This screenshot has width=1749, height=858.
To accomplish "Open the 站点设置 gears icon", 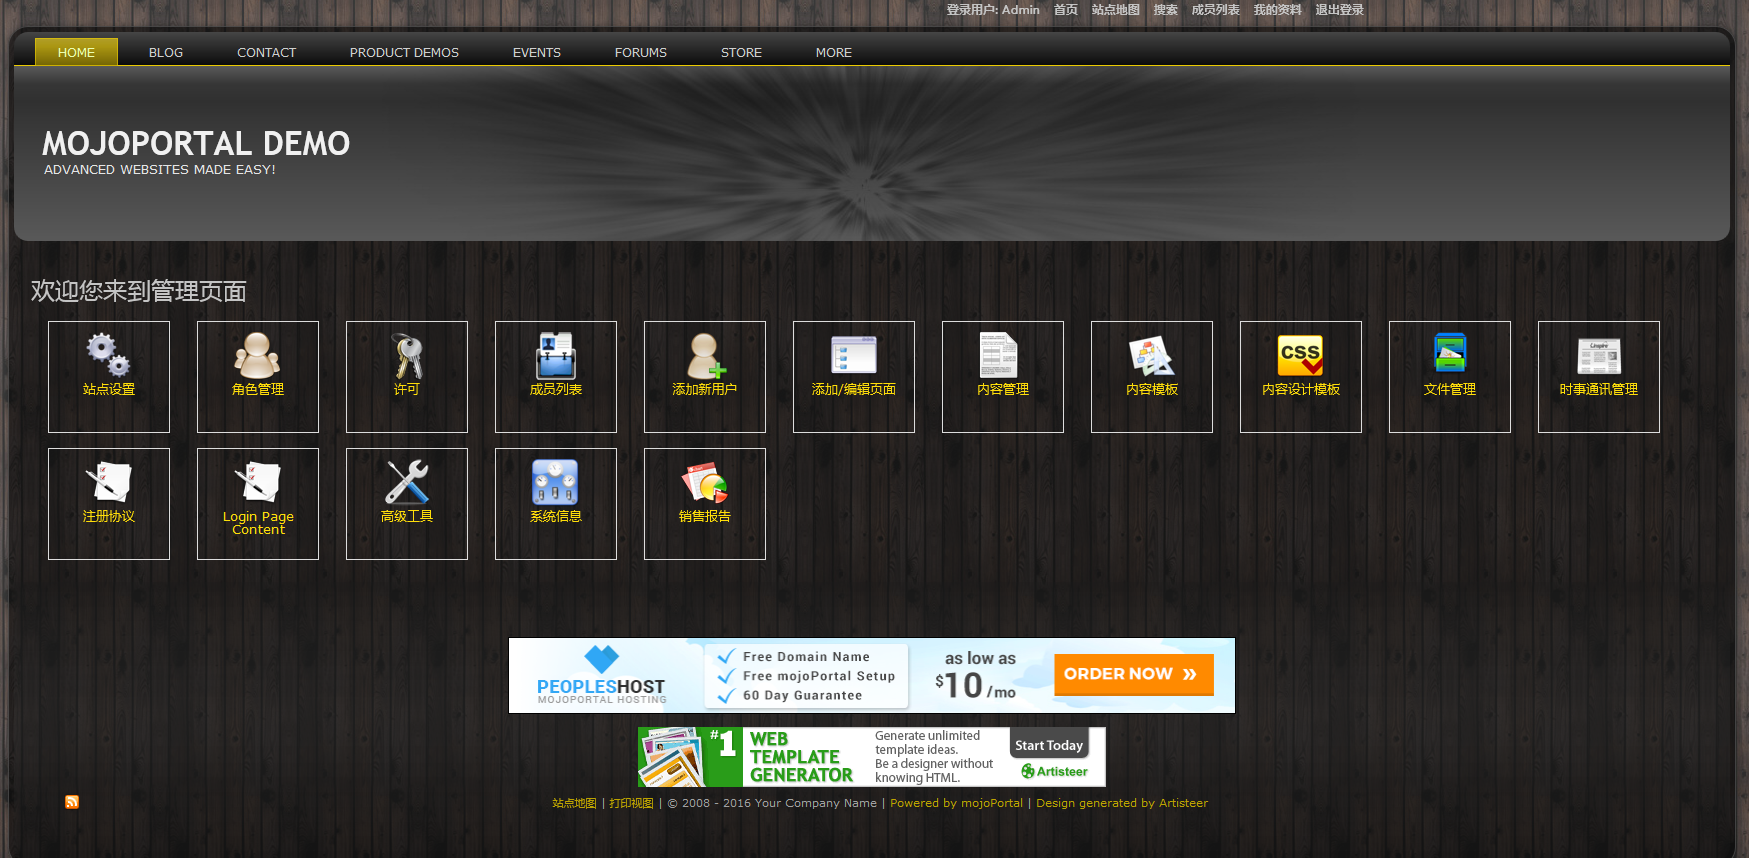I will click(x=108, y=355).
